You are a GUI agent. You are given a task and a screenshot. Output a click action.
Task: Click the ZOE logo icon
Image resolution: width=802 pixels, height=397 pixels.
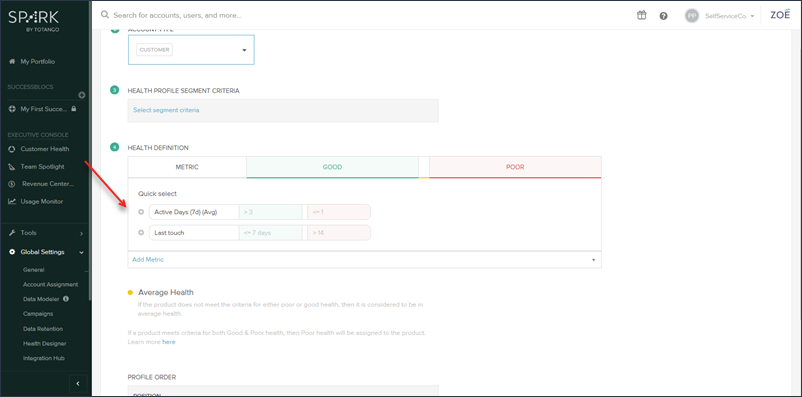pyautogui.click(x=780, y=14)
